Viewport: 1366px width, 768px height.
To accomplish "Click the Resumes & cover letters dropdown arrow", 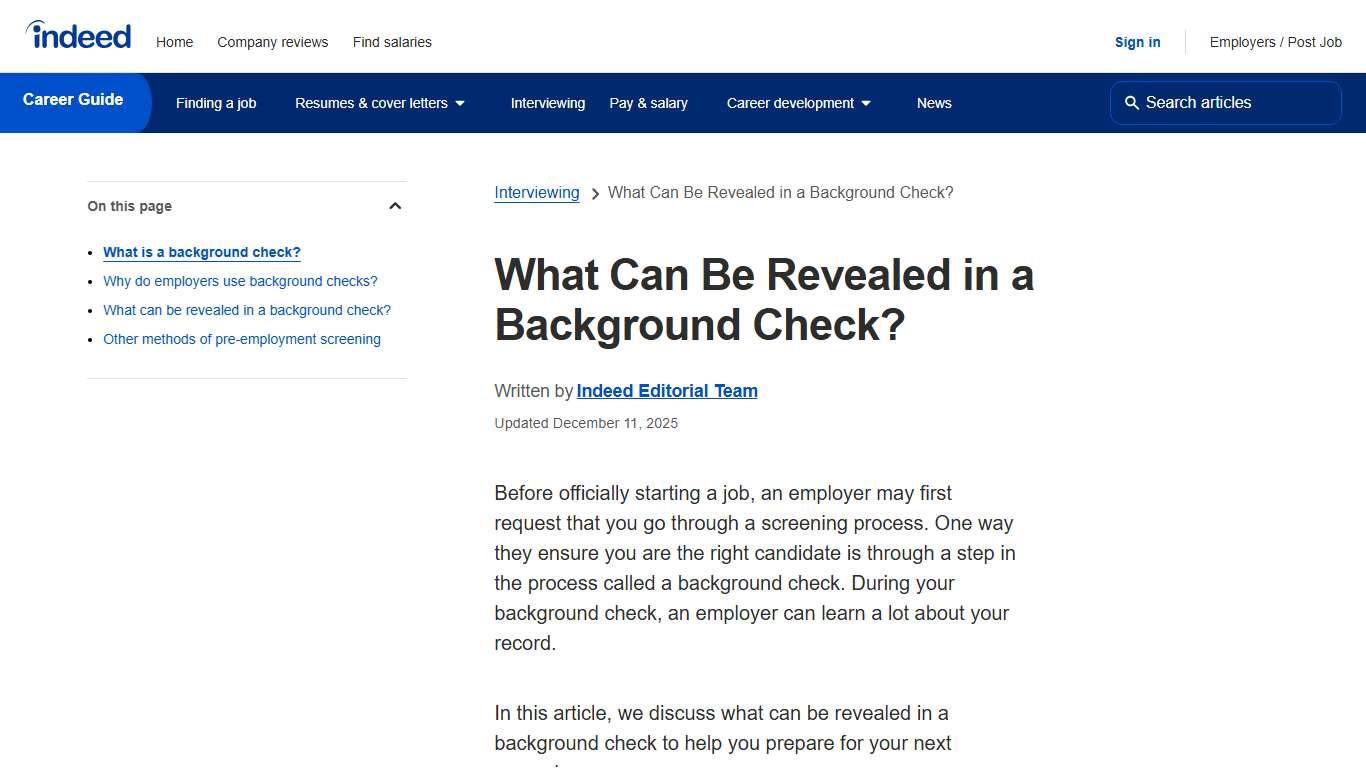I will pos(460,102).
